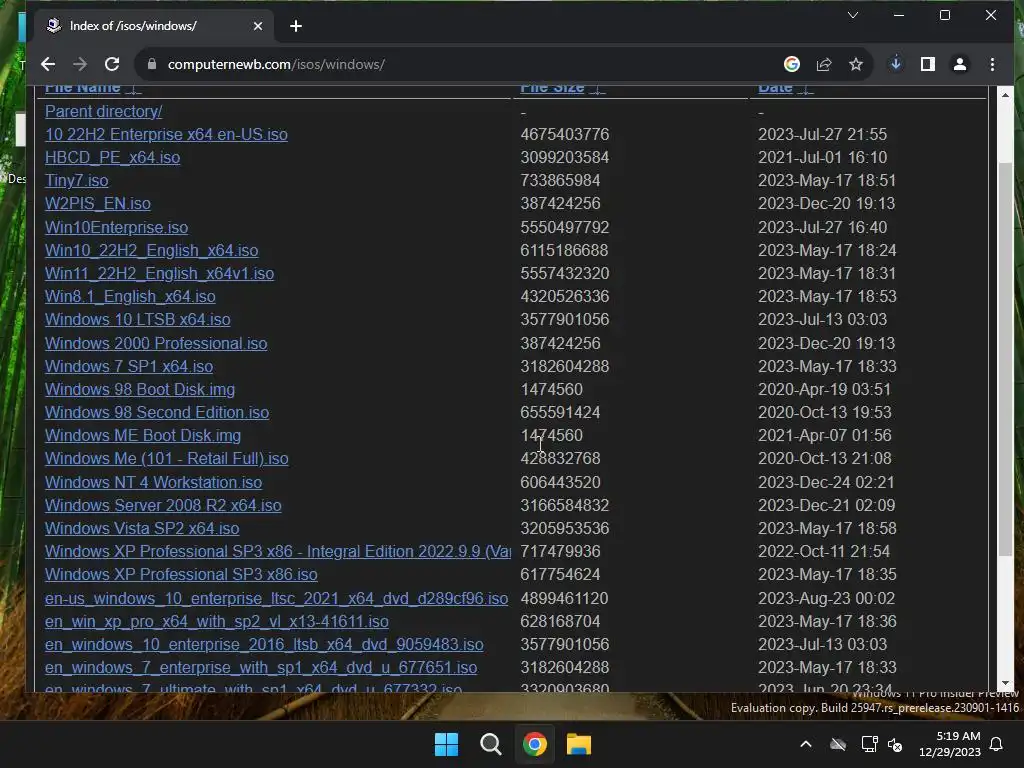Open the Parent directory/ link
This screenshot has height=768, width=1024.
pyautogui.click(x=103, y=112)
